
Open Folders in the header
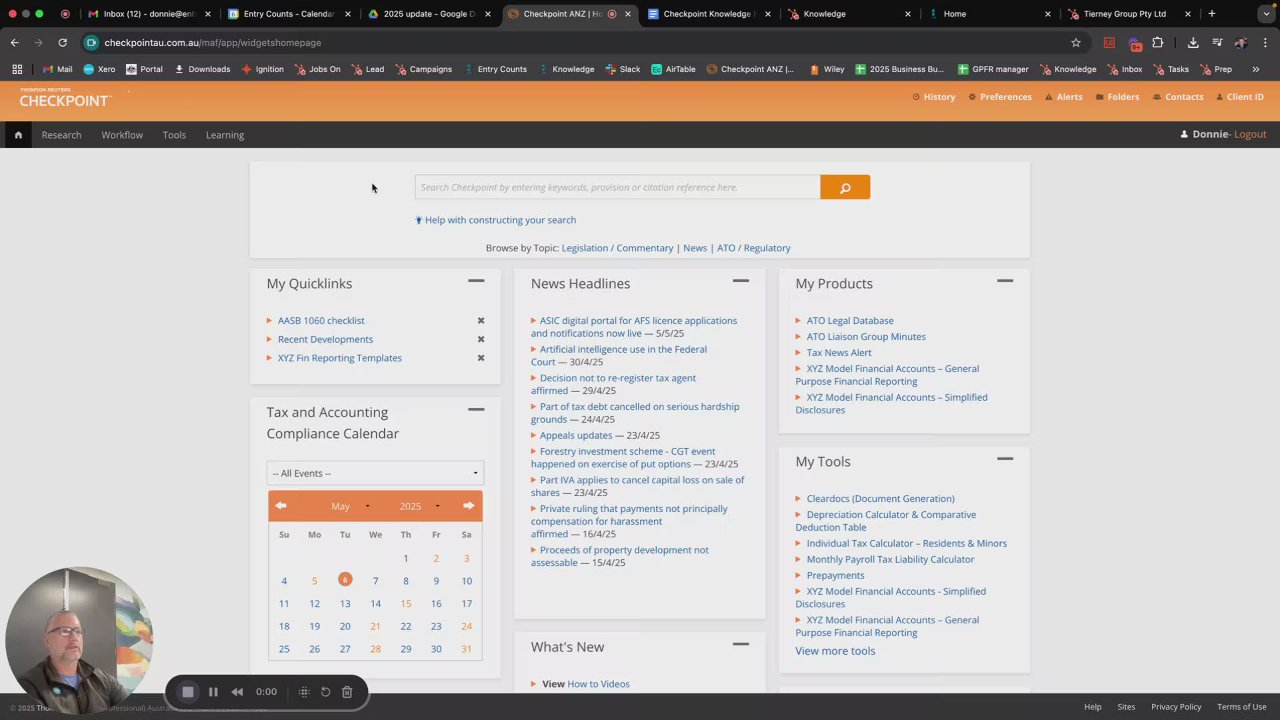point(1117,97)
